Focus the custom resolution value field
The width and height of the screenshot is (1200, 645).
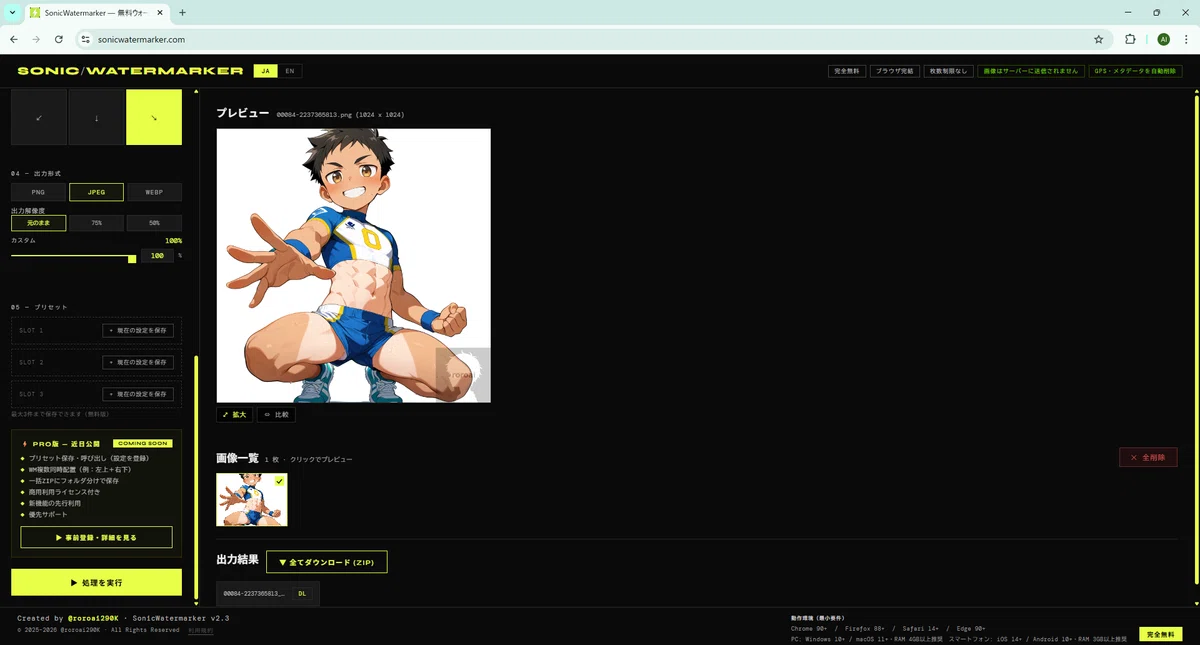(x=157, y=256)
